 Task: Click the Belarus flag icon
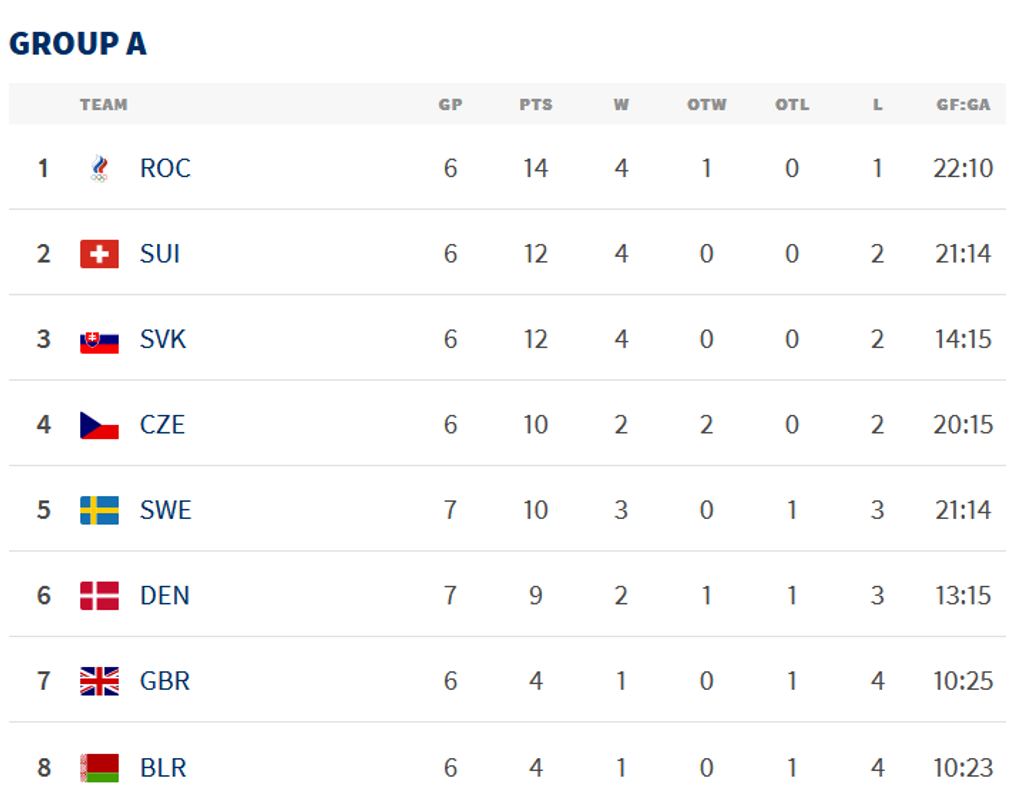click(x=99, y=768)
